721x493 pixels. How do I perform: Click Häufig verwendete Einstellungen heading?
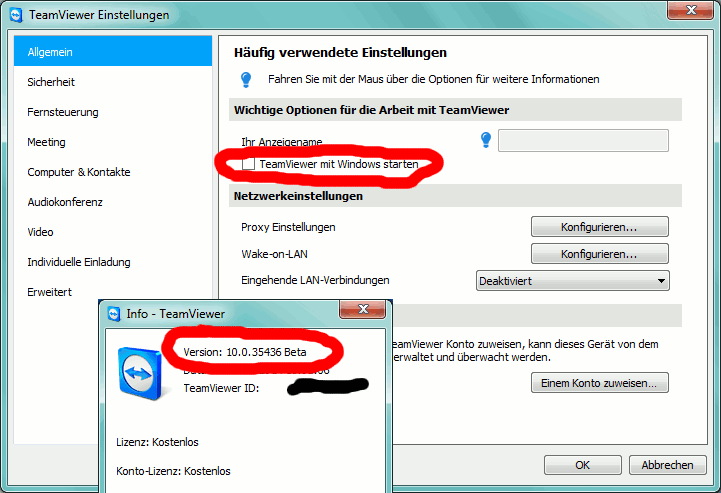[340, 52]
